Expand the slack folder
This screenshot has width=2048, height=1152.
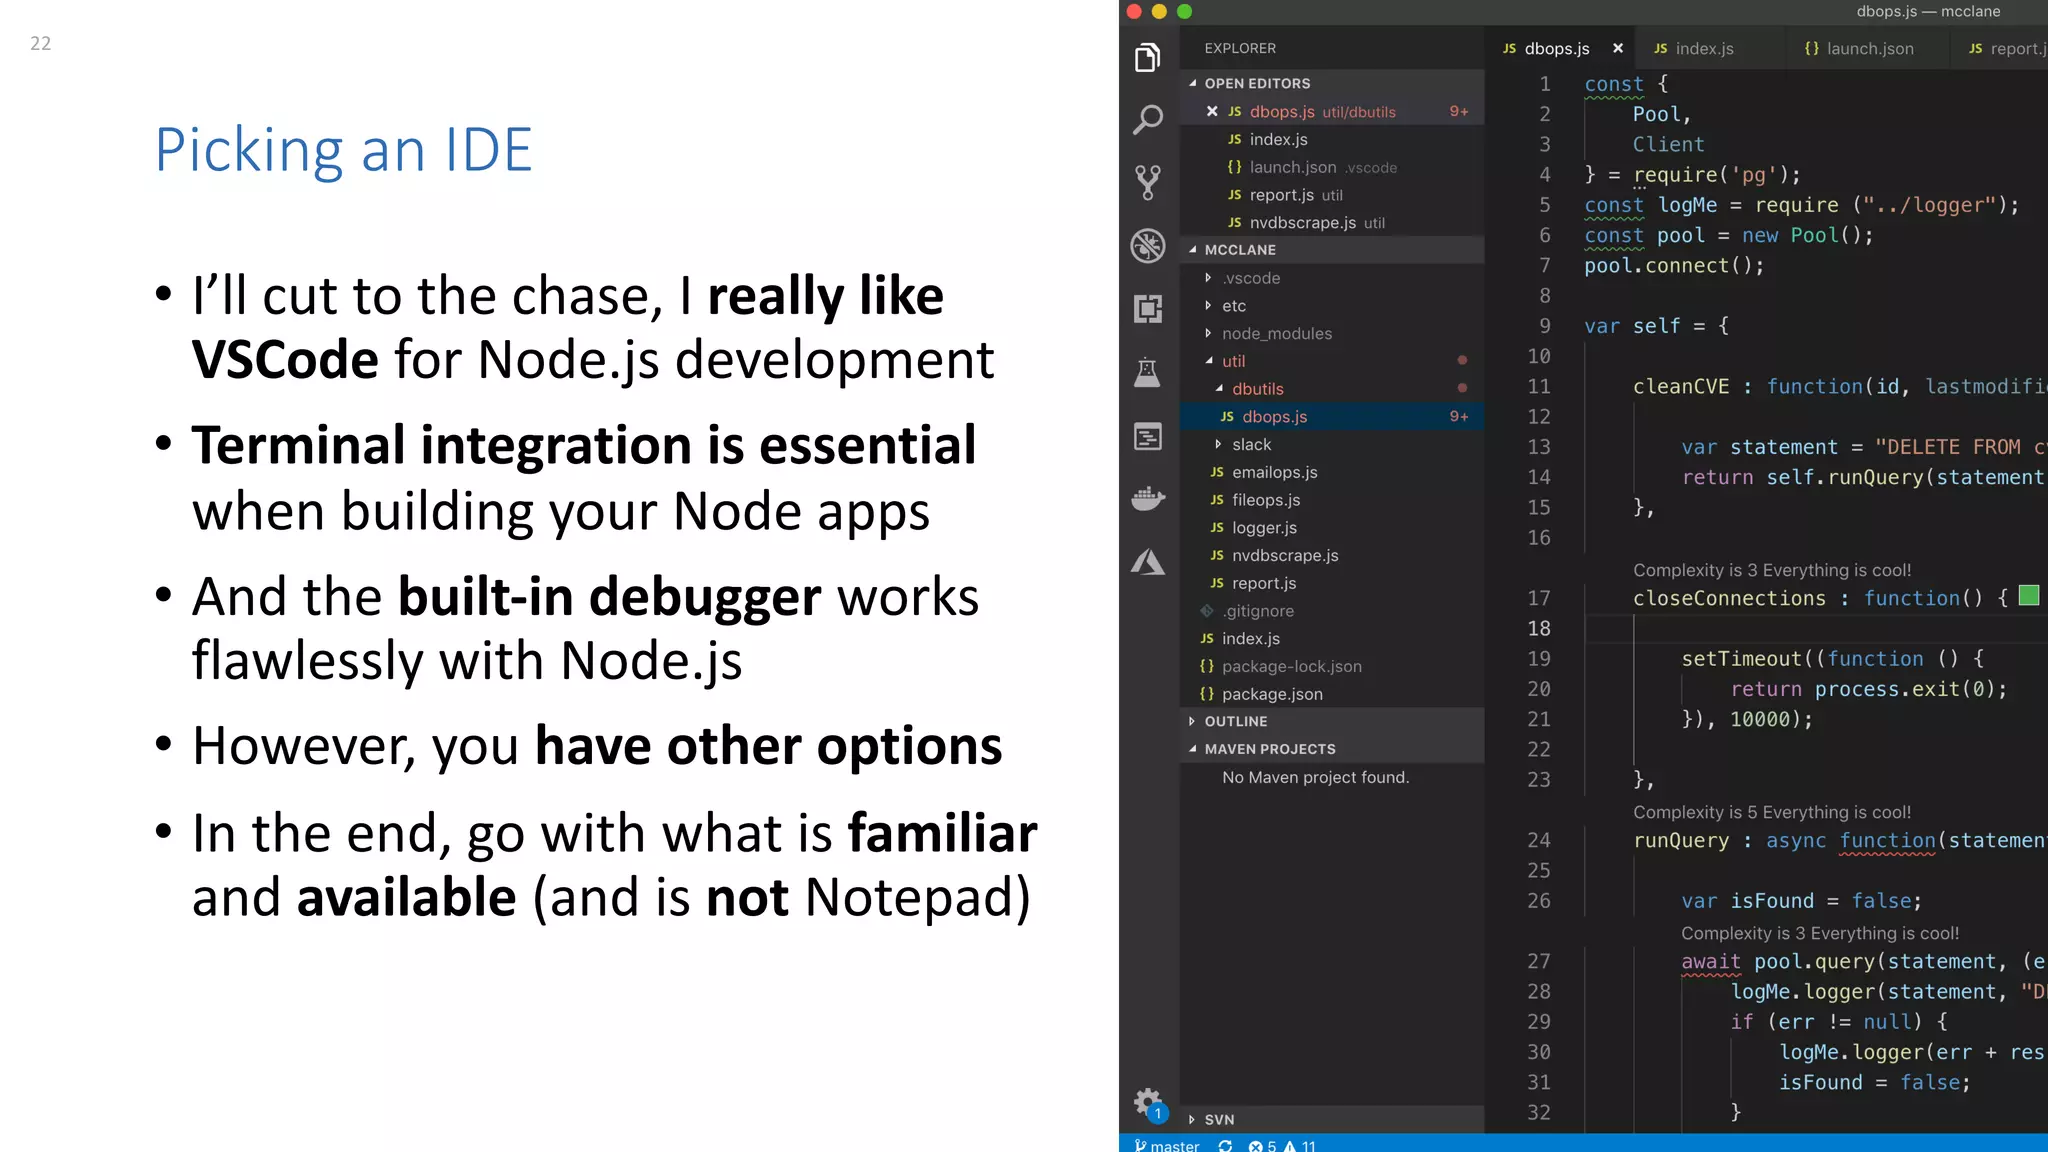(1251, 445)
